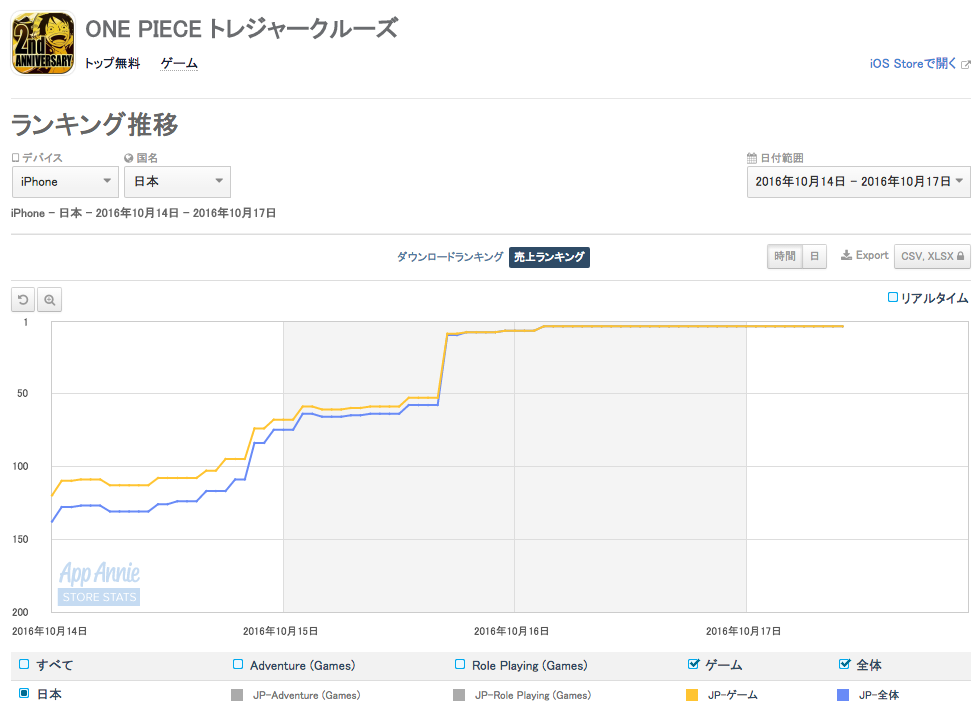This screenshot has height=712, width=975.
Task: Click the JP-全体 legend label
Action: click(879, 695)
